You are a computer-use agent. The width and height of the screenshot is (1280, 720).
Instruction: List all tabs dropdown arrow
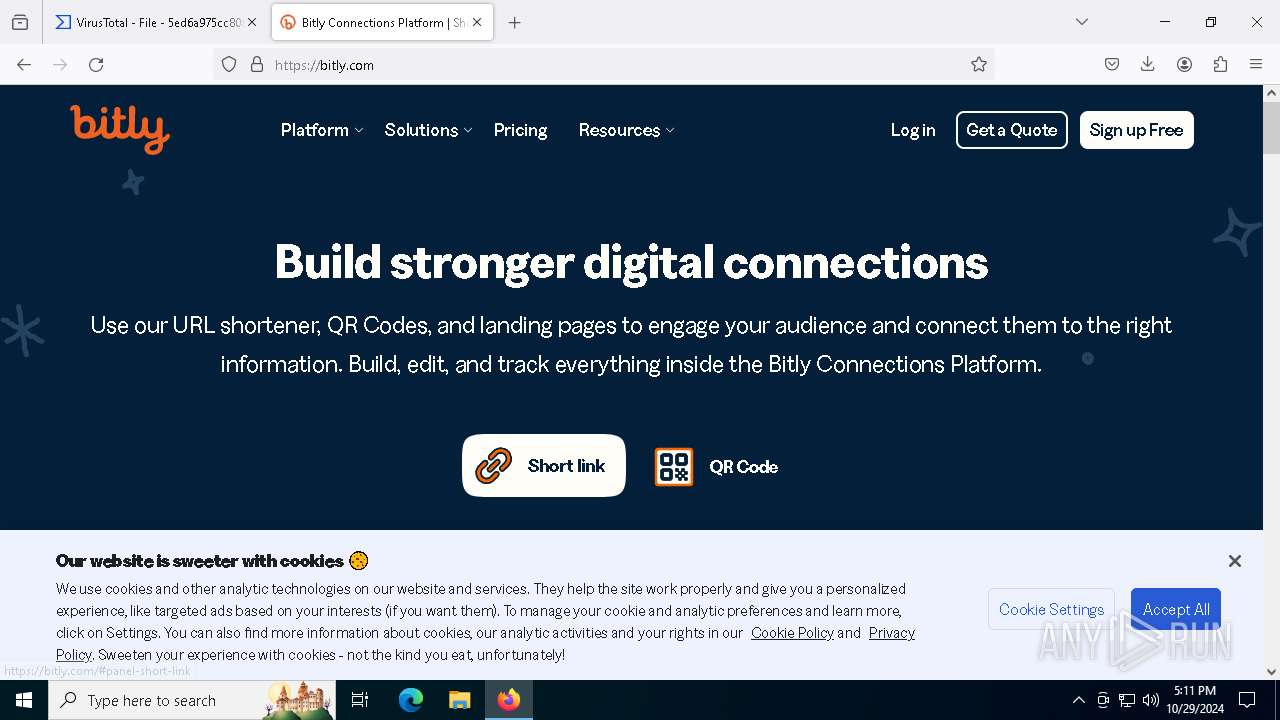(1082, 22)
